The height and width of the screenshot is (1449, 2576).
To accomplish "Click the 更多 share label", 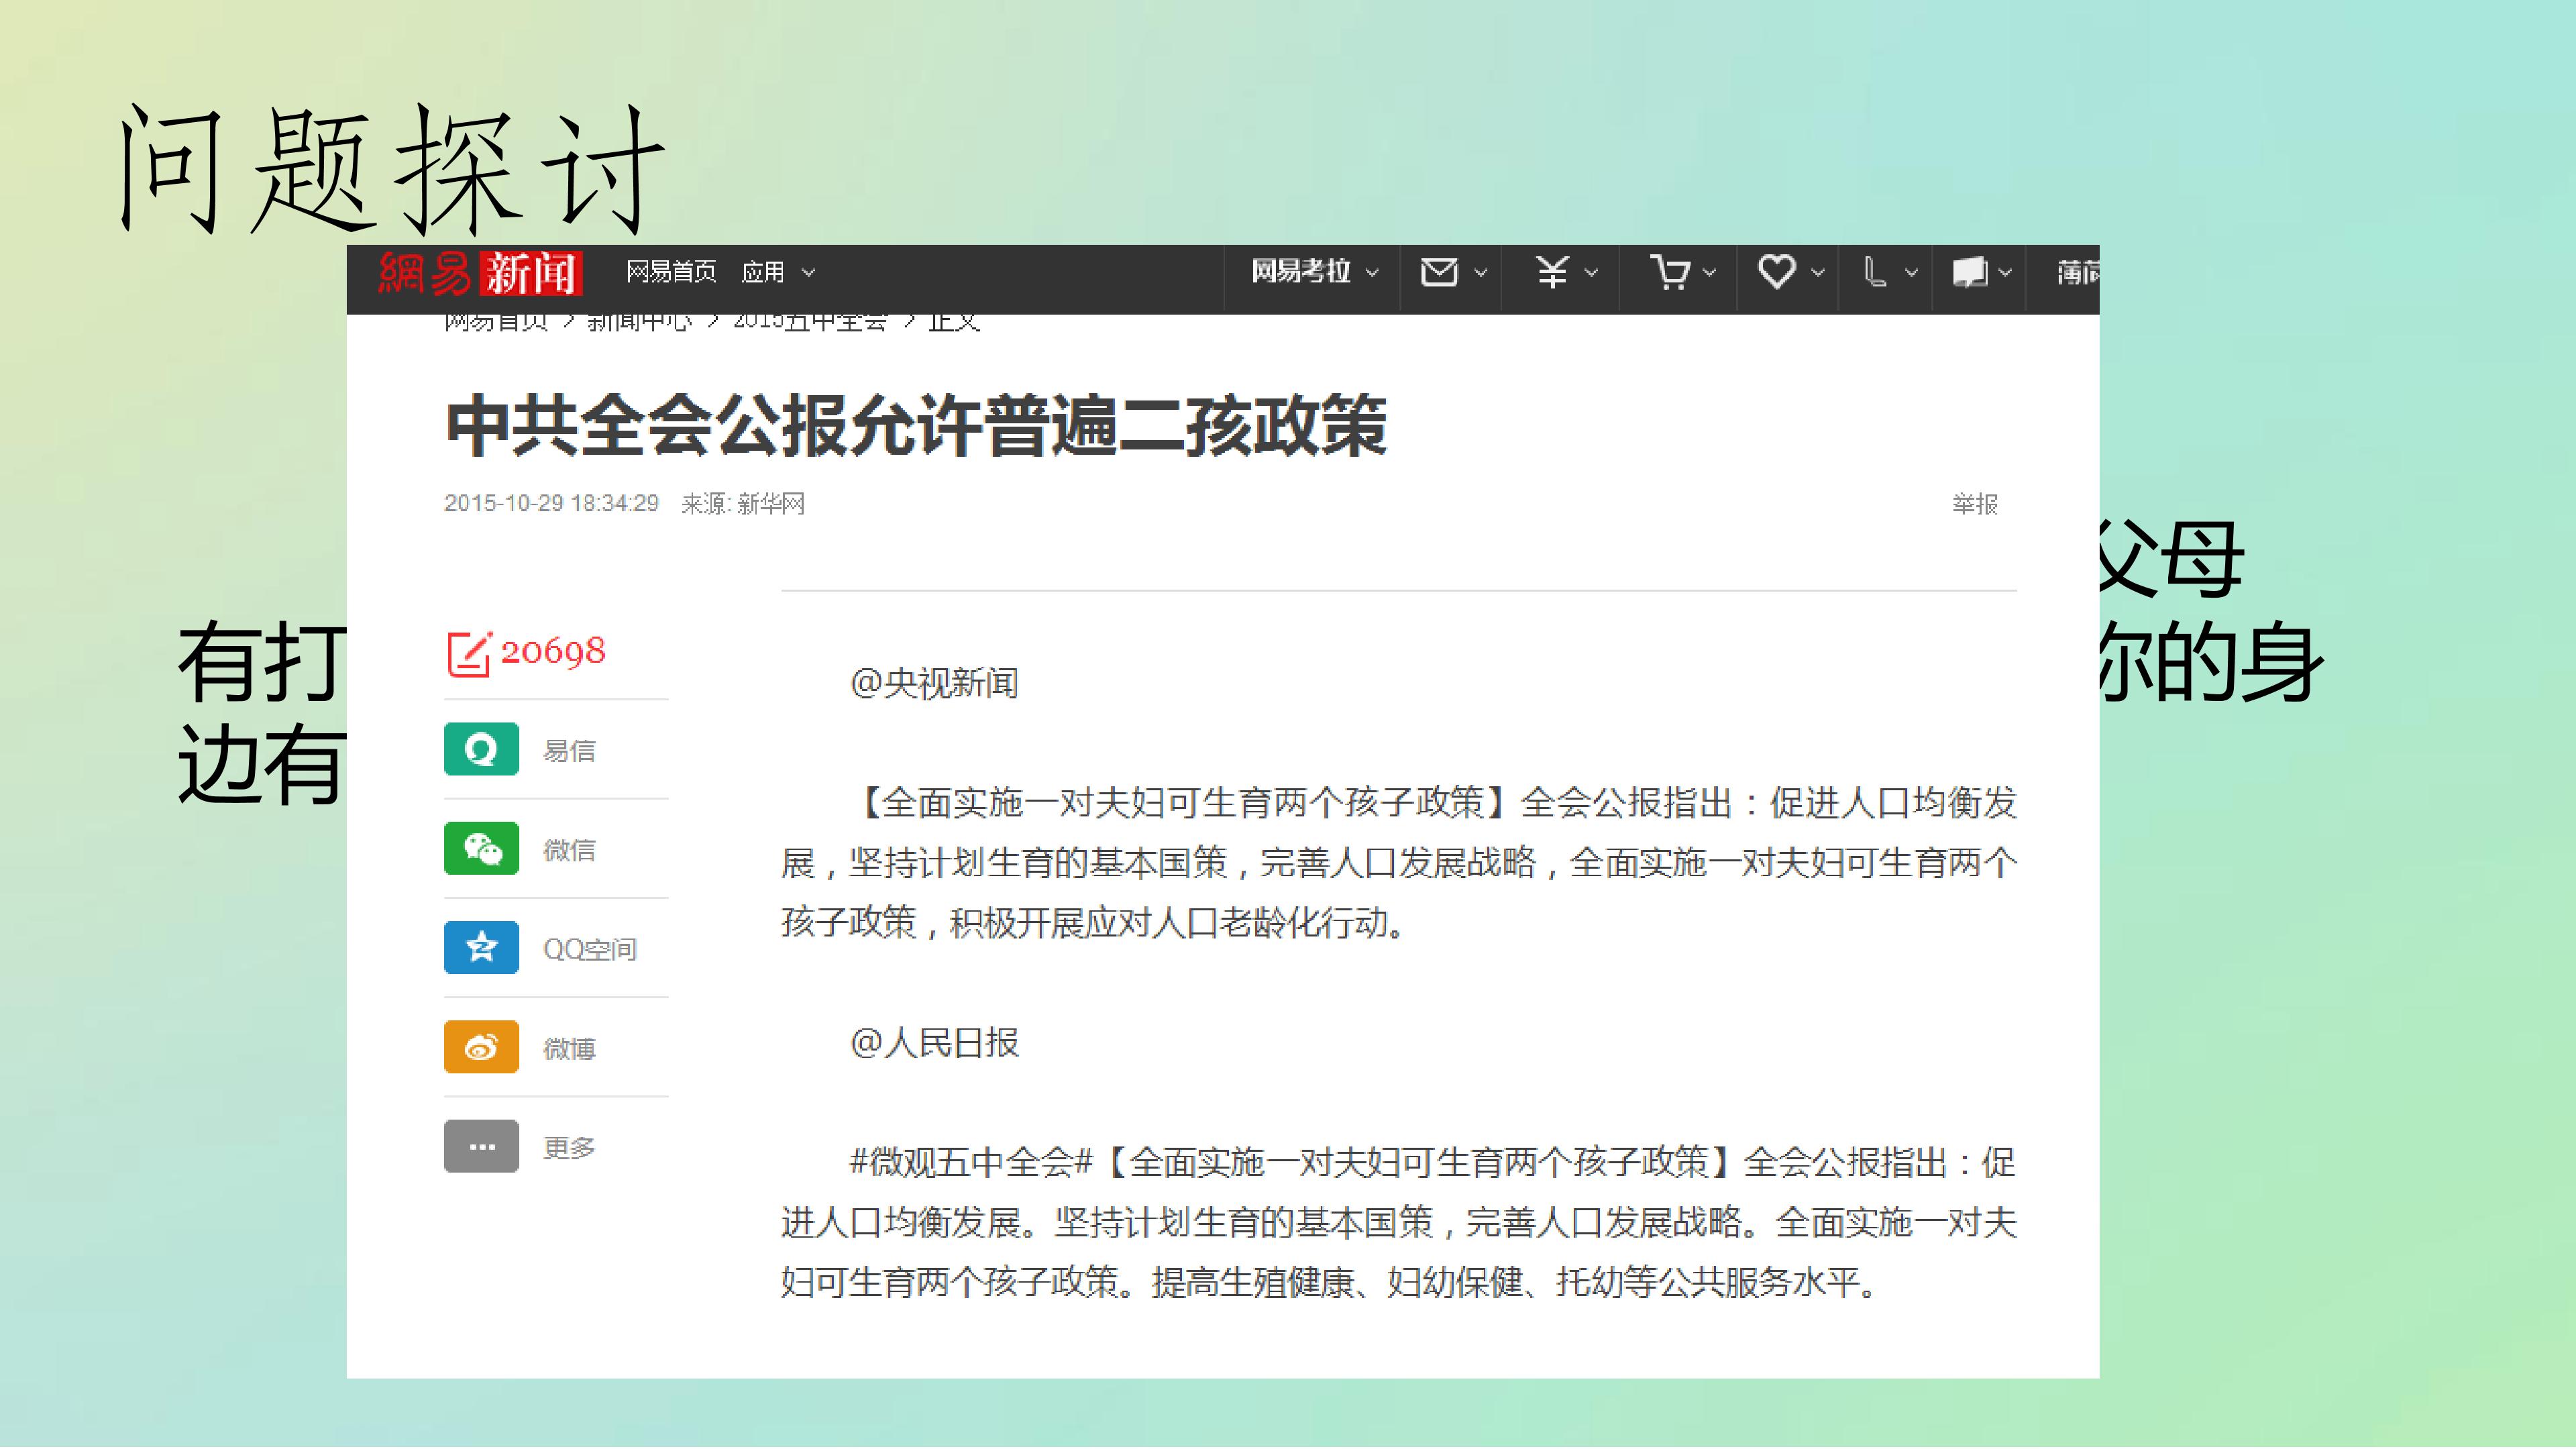I will (569, 1148).
